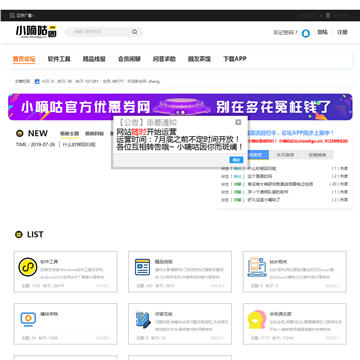Click the top-left black bar page icon

click(x=12, y=15)
